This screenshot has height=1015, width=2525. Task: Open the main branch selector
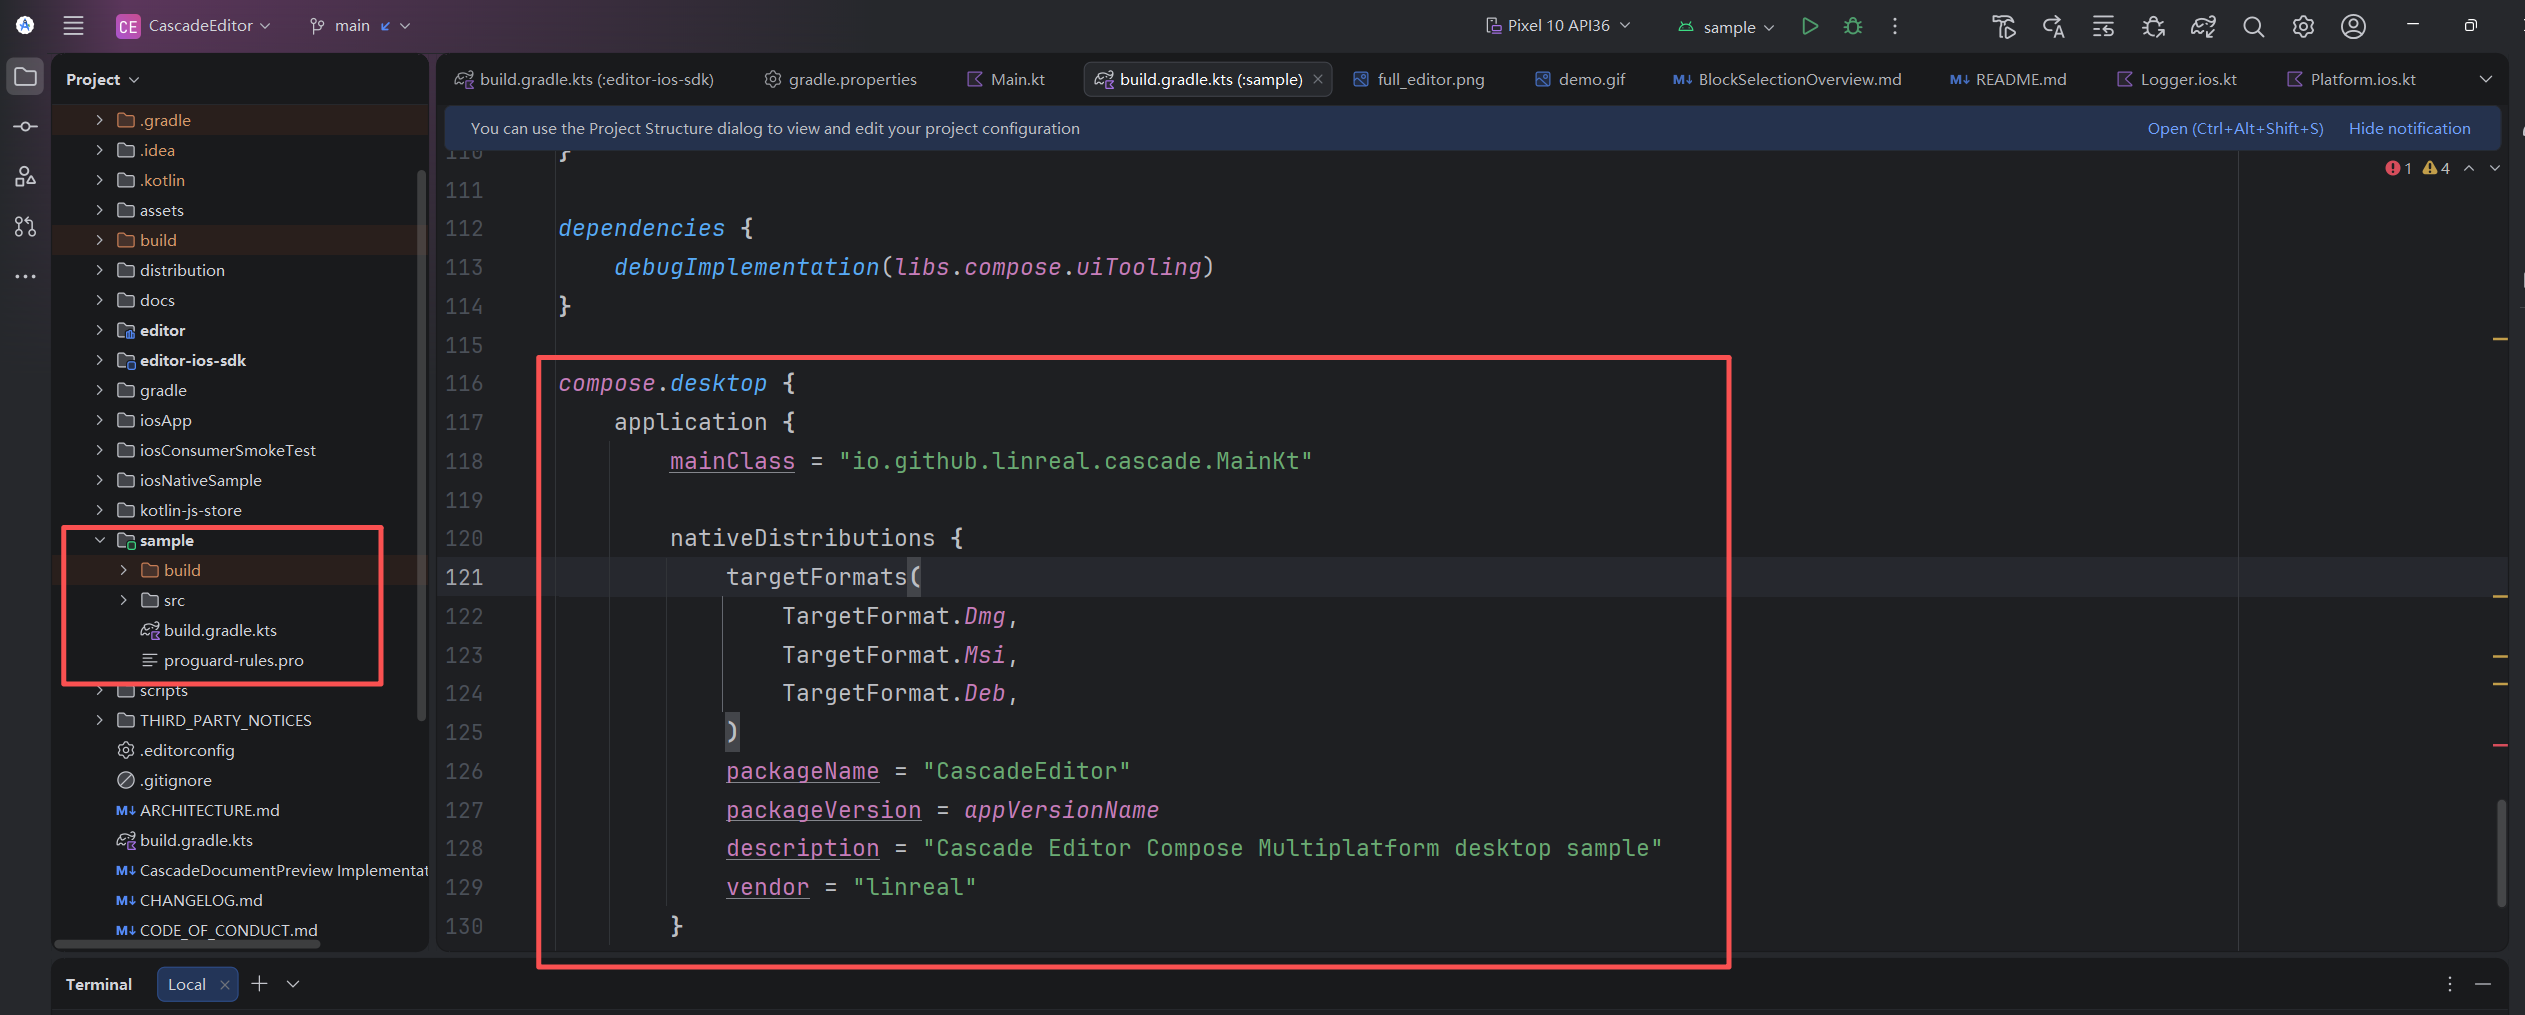pos(360,26)
